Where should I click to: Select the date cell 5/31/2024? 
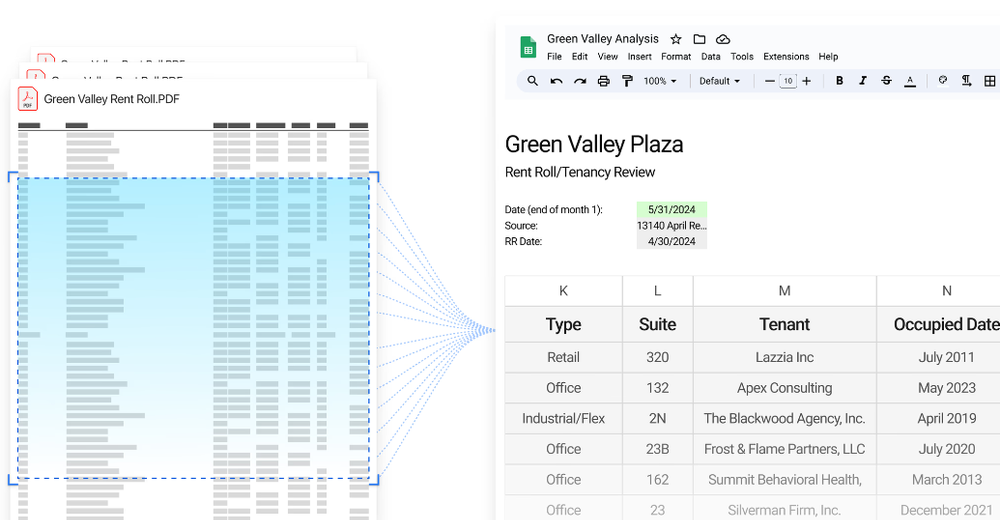672,209
